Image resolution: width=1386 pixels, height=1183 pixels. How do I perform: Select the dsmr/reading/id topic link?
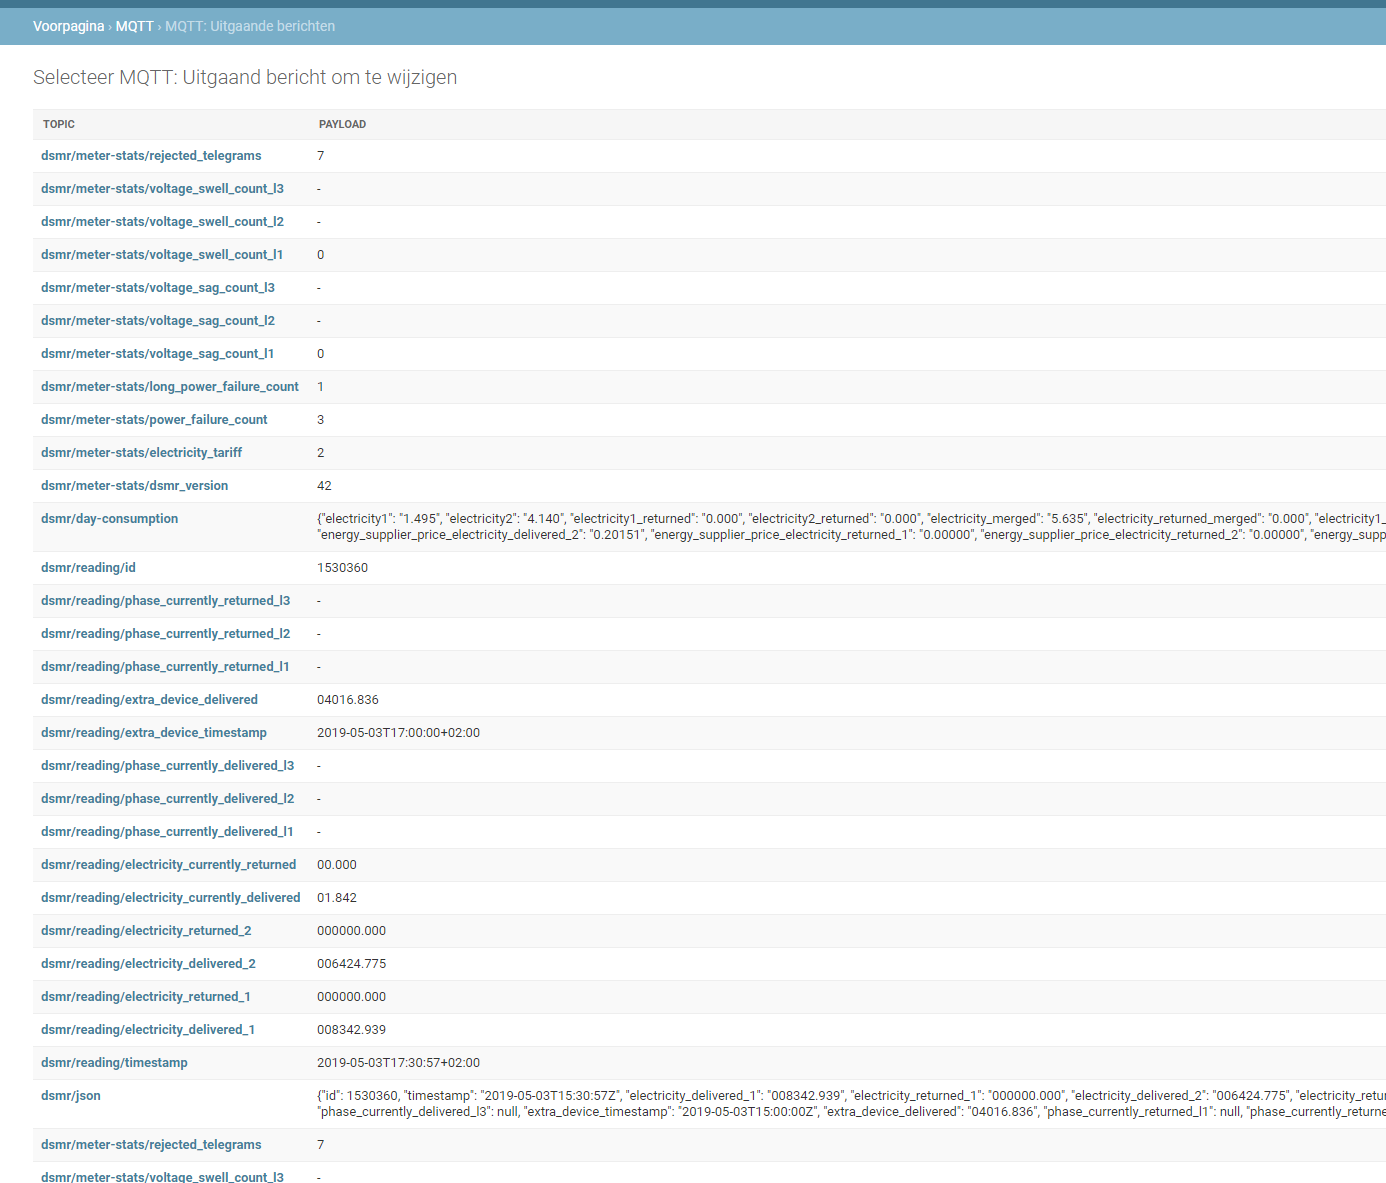click(88, 568)
